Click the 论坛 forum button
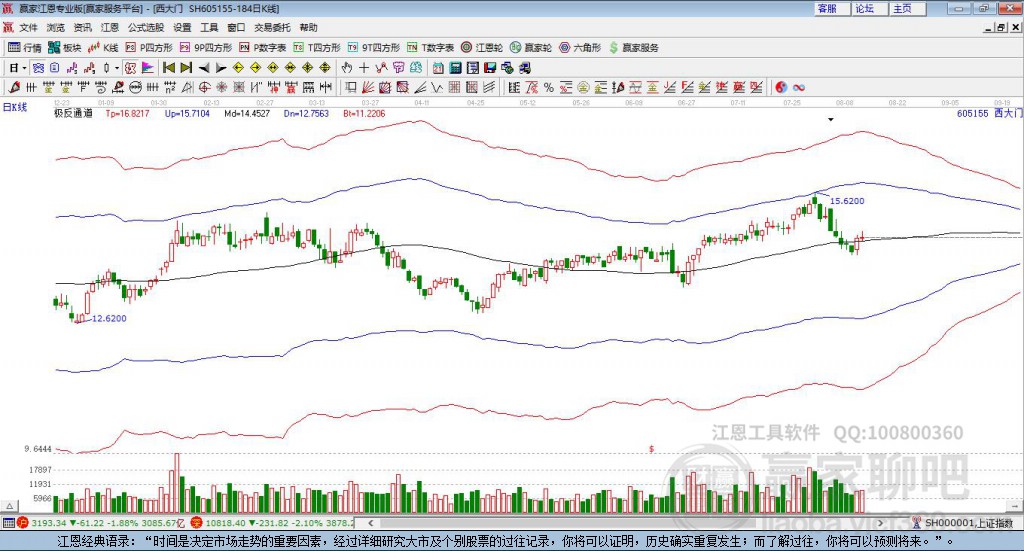The width and height of the screenshot is (1024, 551). pos(865,8)
